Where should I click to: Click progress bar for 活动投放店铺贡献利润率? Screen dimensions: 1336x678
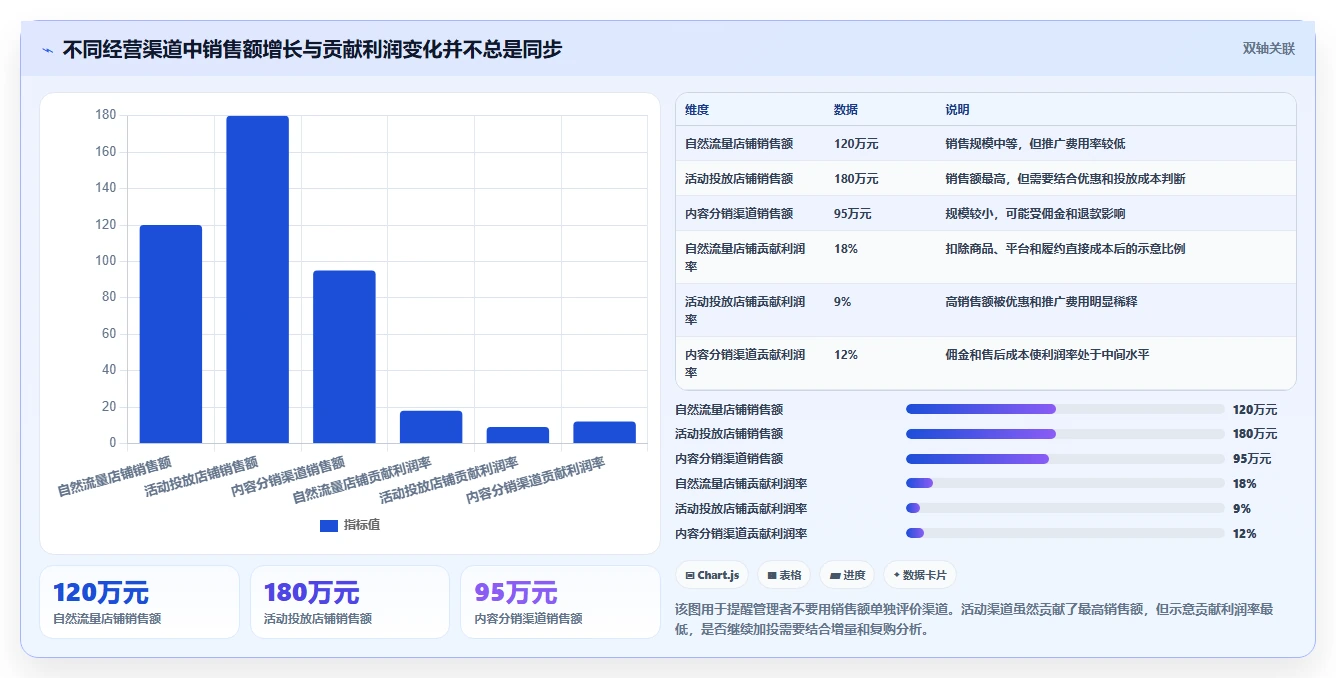coord(1065,508)
